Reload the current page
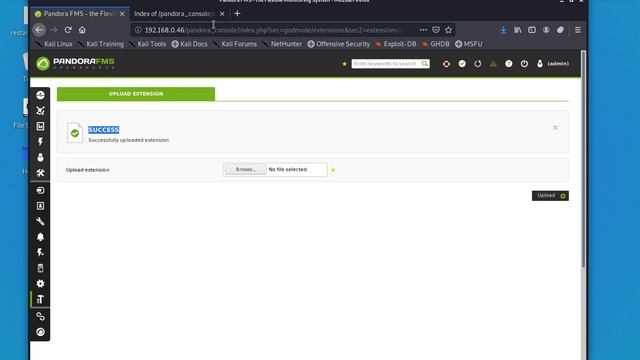This screenshot has height=360, width=640. (x=68, y=30)
